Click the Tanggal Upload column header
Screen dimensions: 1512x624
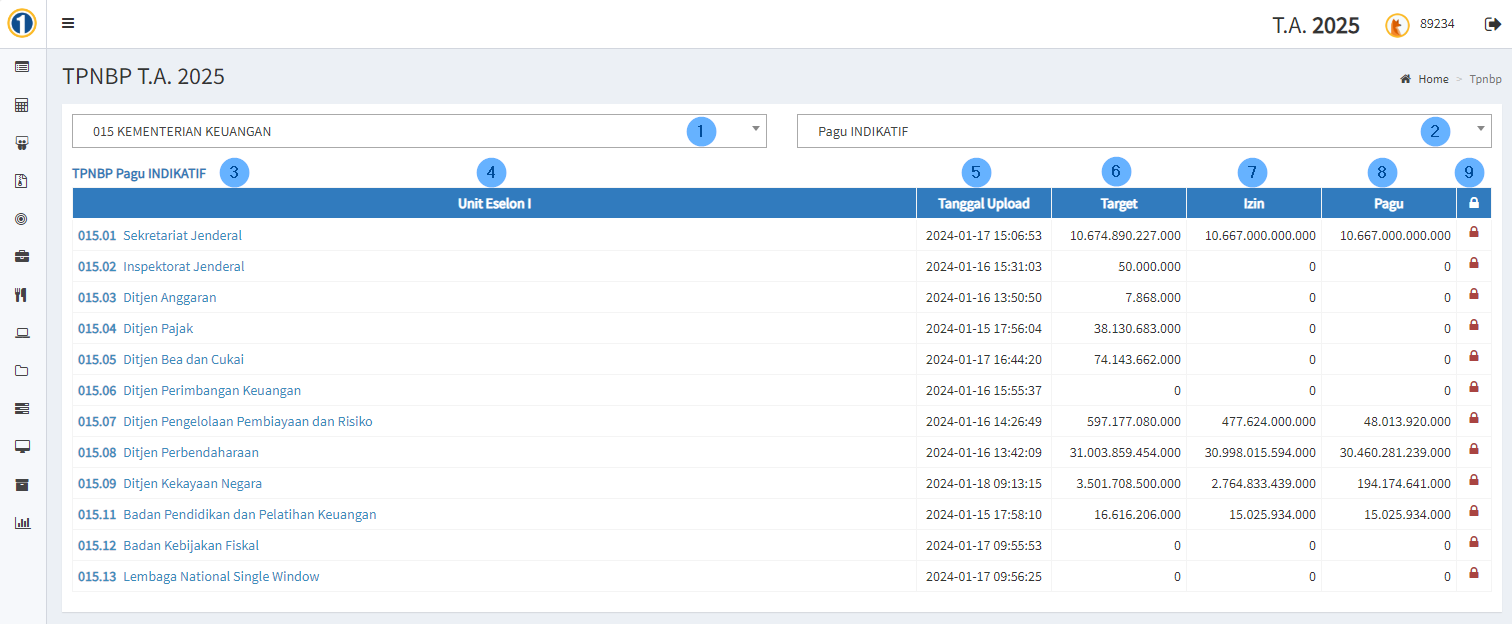click(983, 204)
